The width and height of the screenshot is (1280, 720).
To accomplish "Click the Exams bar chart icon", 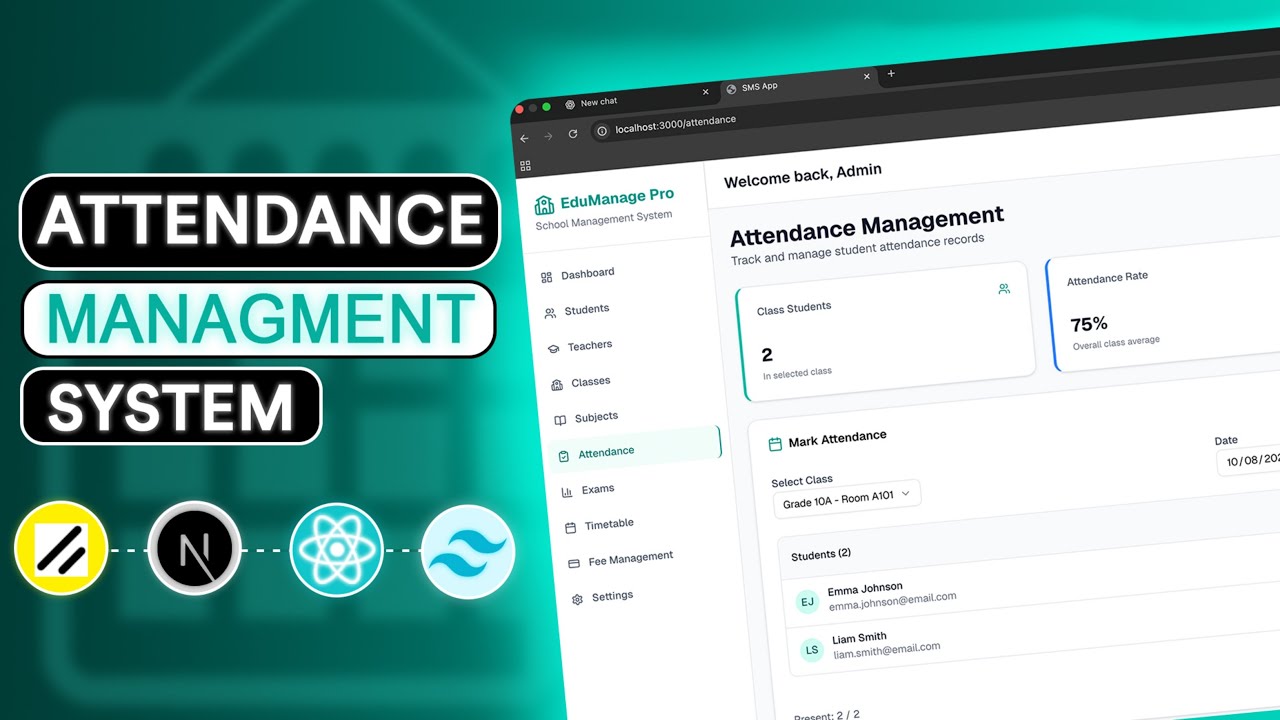I will tap(567, 491).
